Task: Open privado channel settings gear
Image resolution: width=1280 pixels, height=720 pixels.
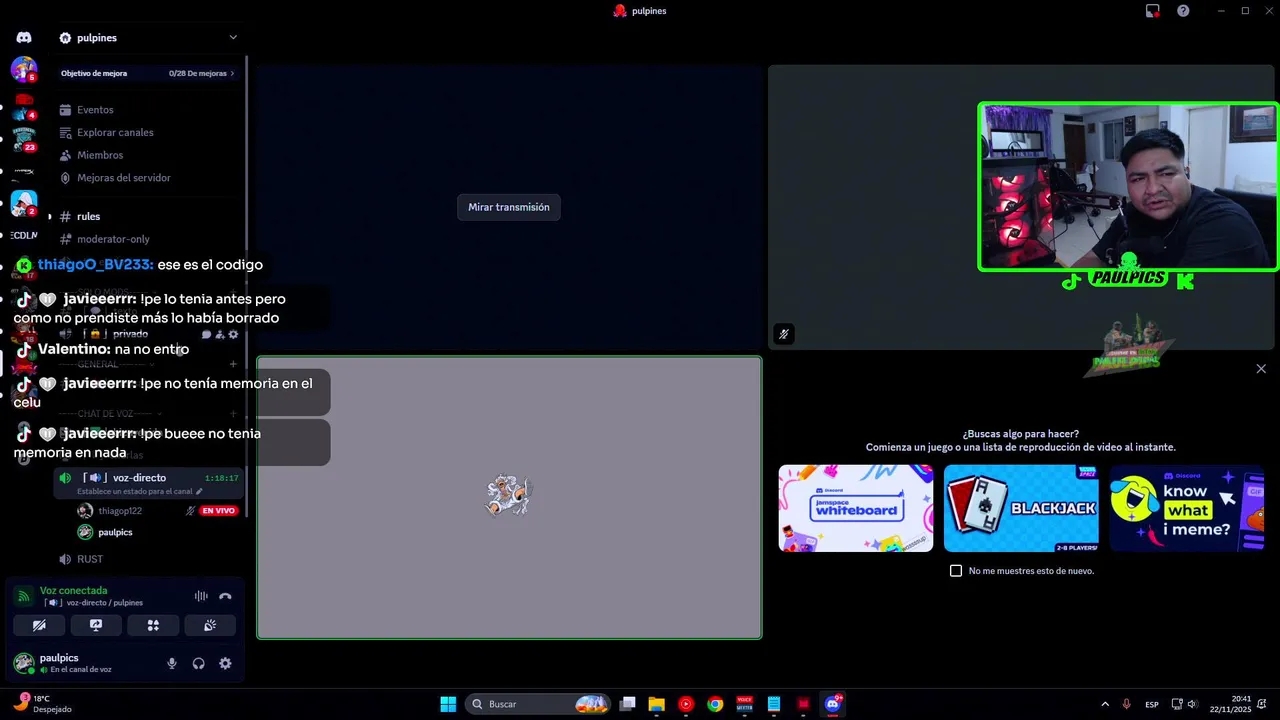Action: pyautogui.click(x=234, y=335)
